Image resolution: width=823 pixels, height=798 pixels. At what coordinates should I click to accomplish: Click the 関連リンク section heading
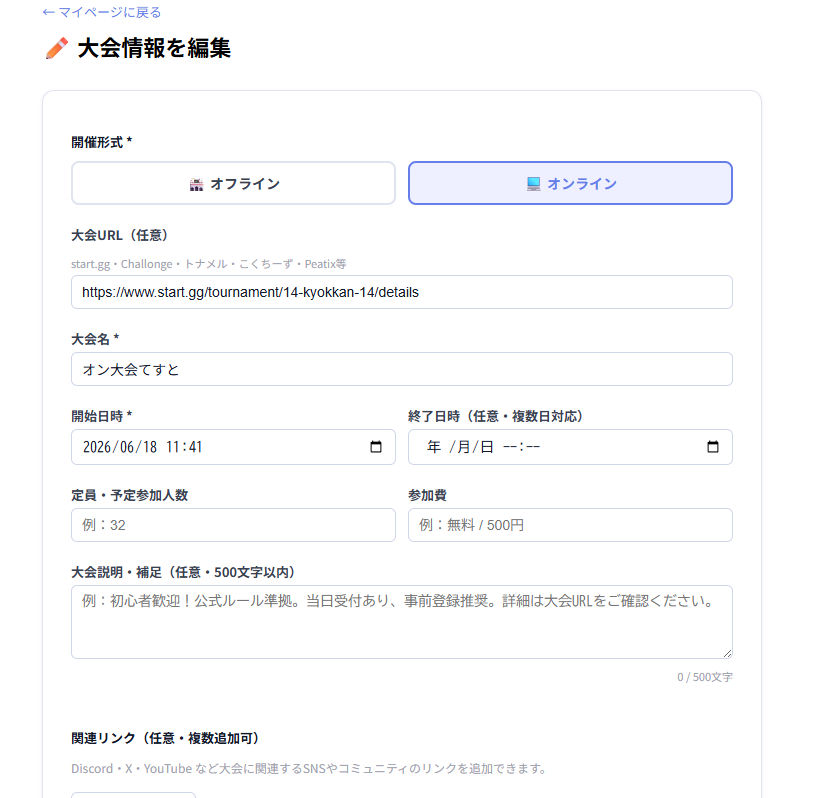[x=166, y=739]
